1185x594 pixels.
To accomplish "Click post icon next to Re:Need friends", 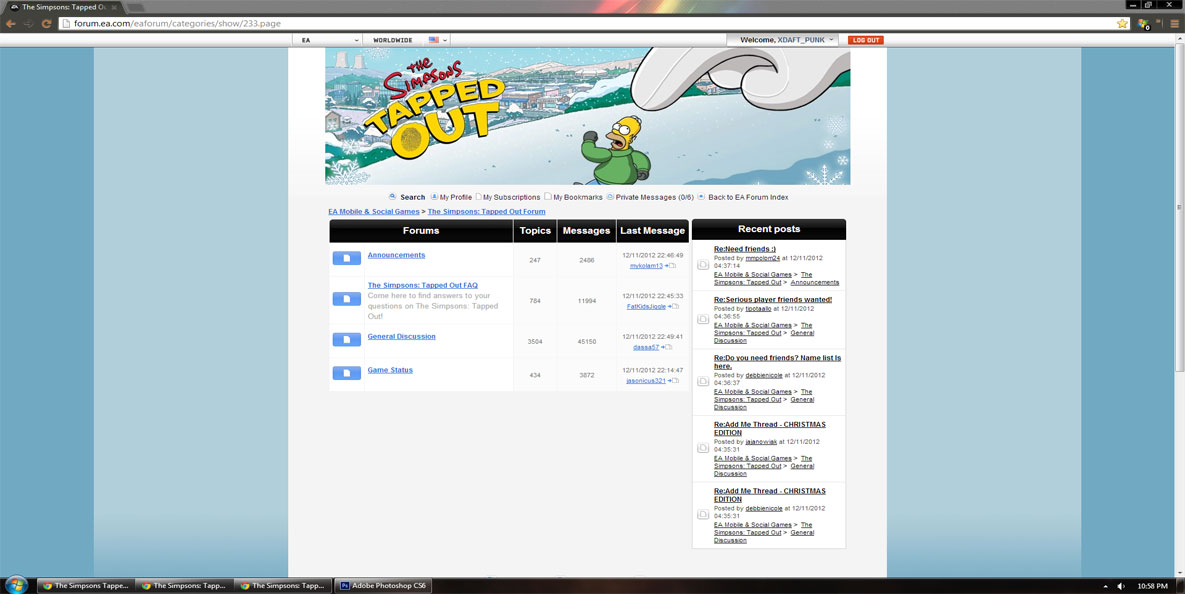I will (703, 265).
